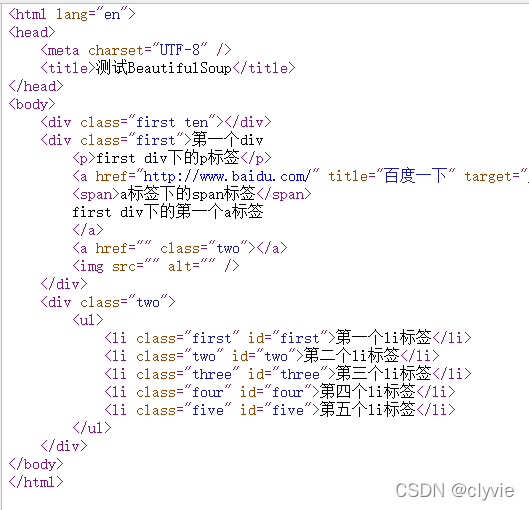529x510 pixels.
Task: Click the http://www.baidu.com/ href value
Action: click(x=227, y=176)
